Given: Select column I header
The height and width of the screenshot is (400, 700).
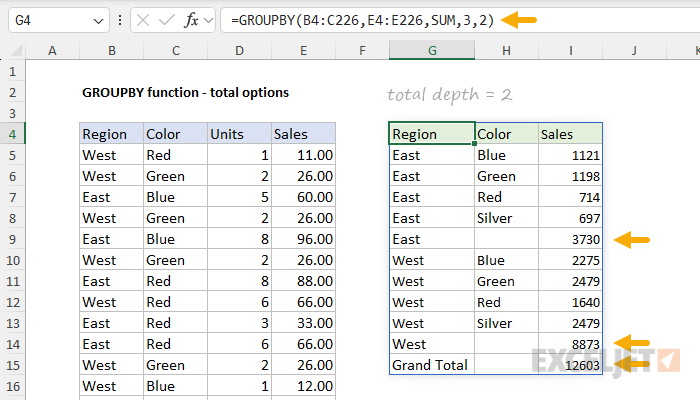Looking at the screenshot, I should click(571, 50).
